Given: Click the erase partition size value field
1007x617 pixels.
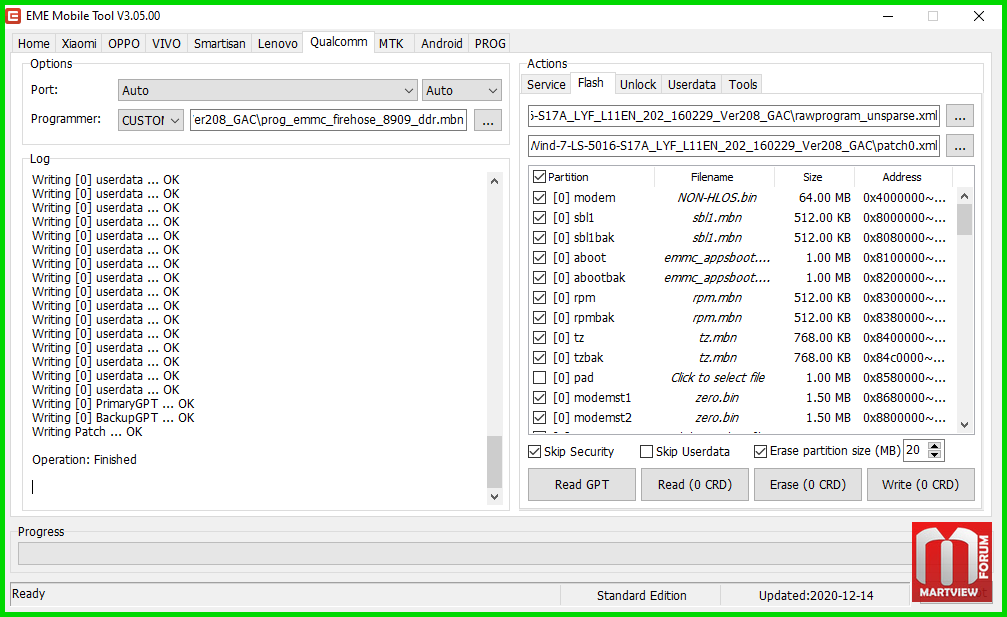Looking at the screenshot, I should tap(916, 451).
